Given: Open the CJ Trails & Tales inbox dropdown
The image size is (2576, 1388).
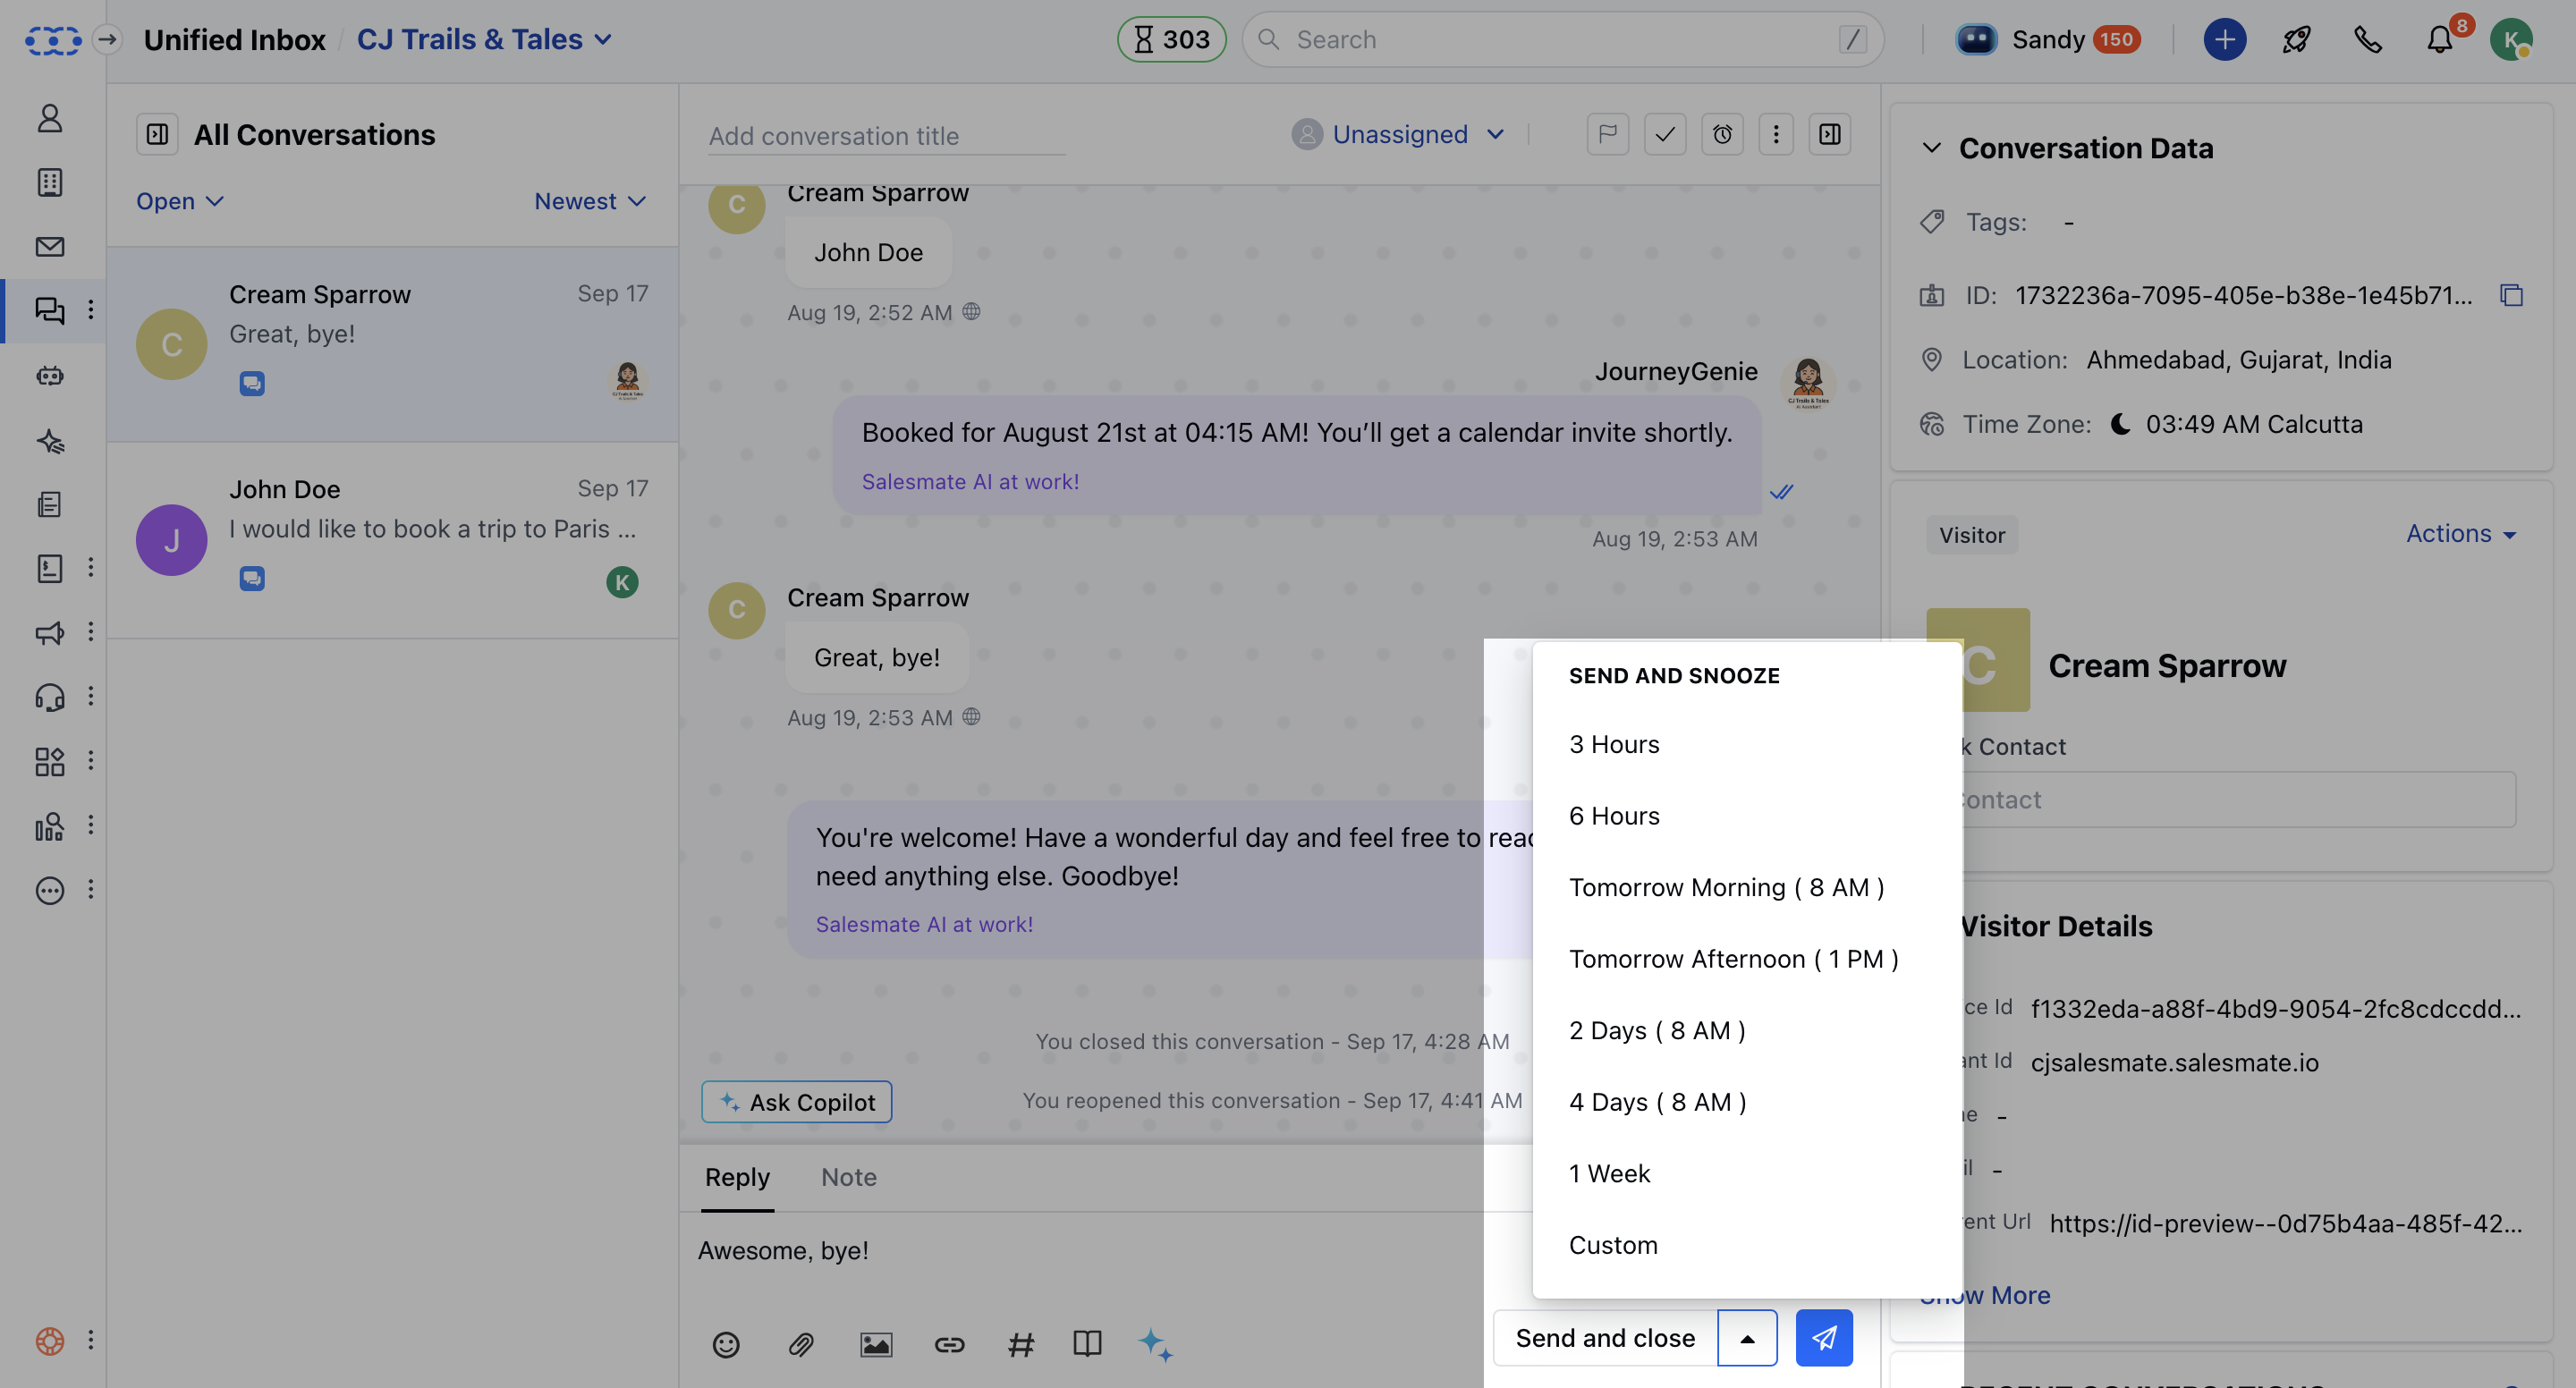Looking at the screenshot, I should click(x=484, y=39).
